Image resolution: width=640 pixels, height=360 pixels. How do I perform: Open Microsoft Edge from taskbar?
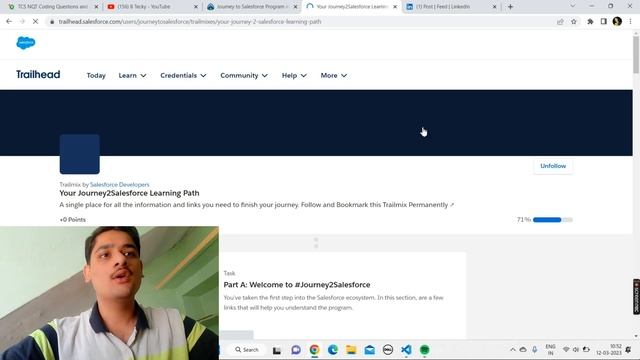[333, 350]
